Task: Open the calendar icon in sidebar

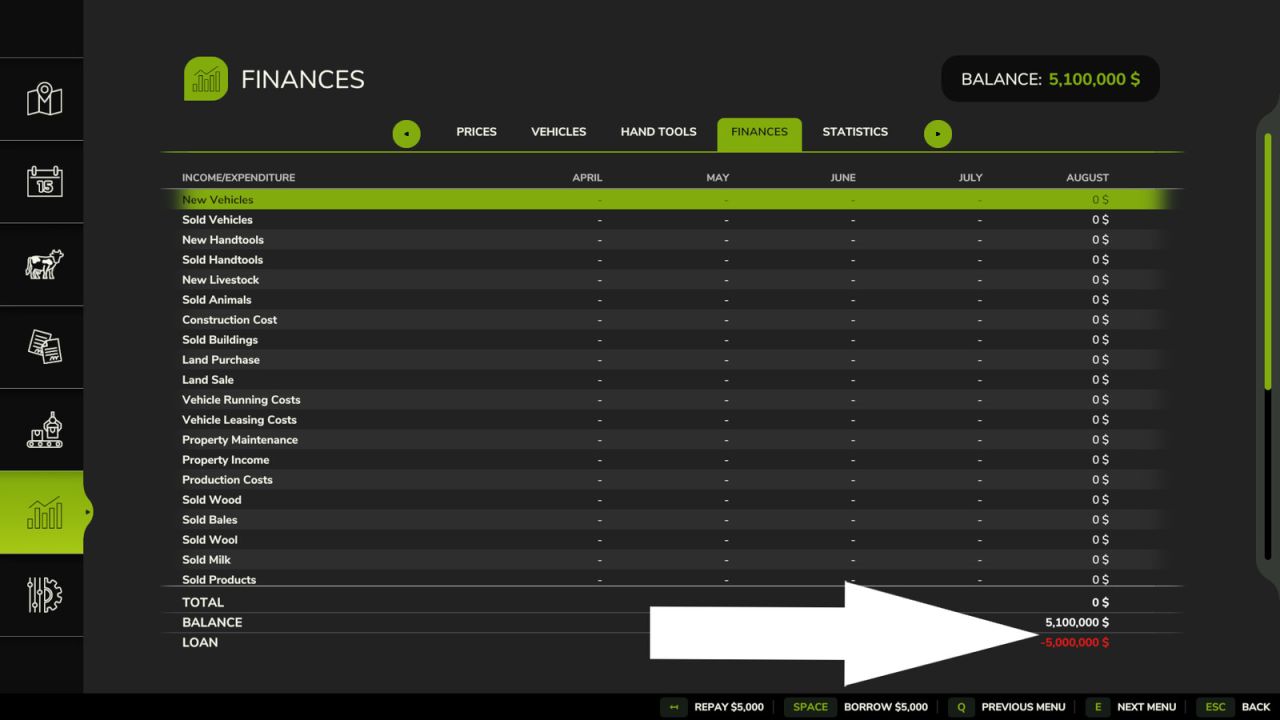Action: tap(44, 181)
